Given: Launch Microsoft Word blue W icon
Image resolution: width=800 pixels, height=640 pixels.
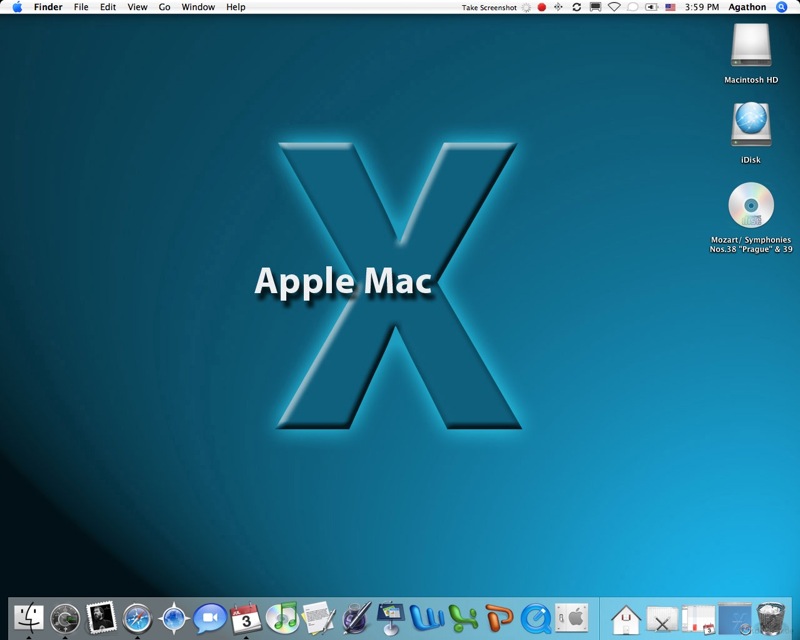Looking at the screenshot, I should [427, 618].
